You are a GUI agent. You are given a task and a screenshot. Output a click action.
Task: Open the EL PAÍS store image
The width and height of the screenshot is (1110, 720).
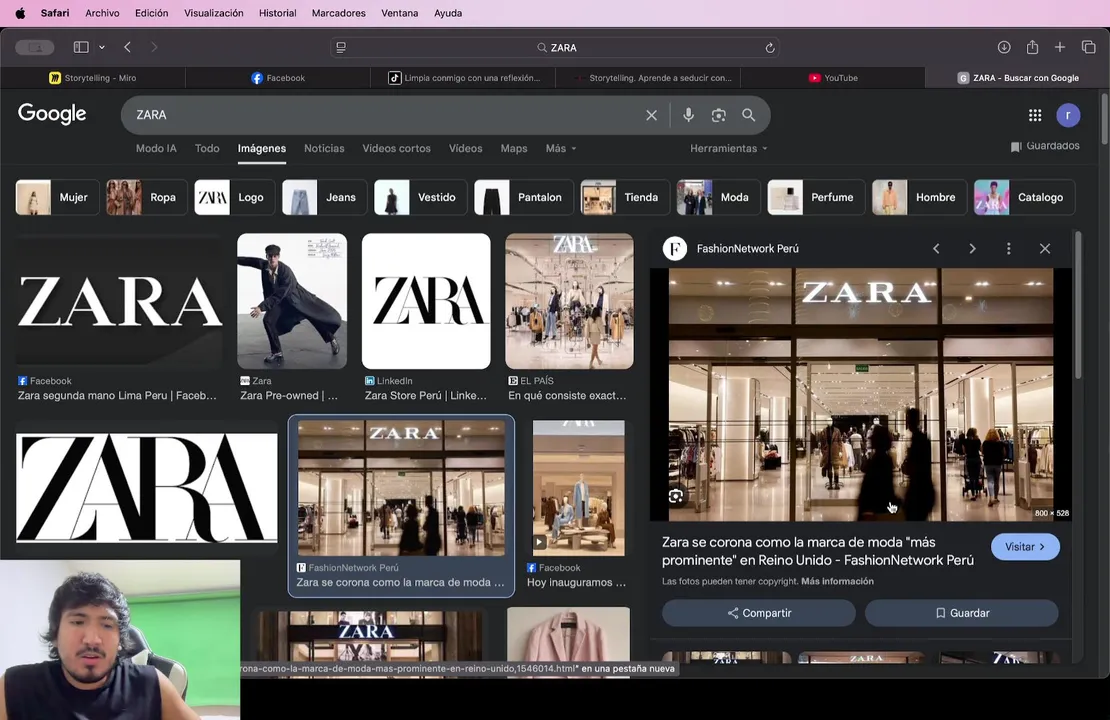coord(569,301)
